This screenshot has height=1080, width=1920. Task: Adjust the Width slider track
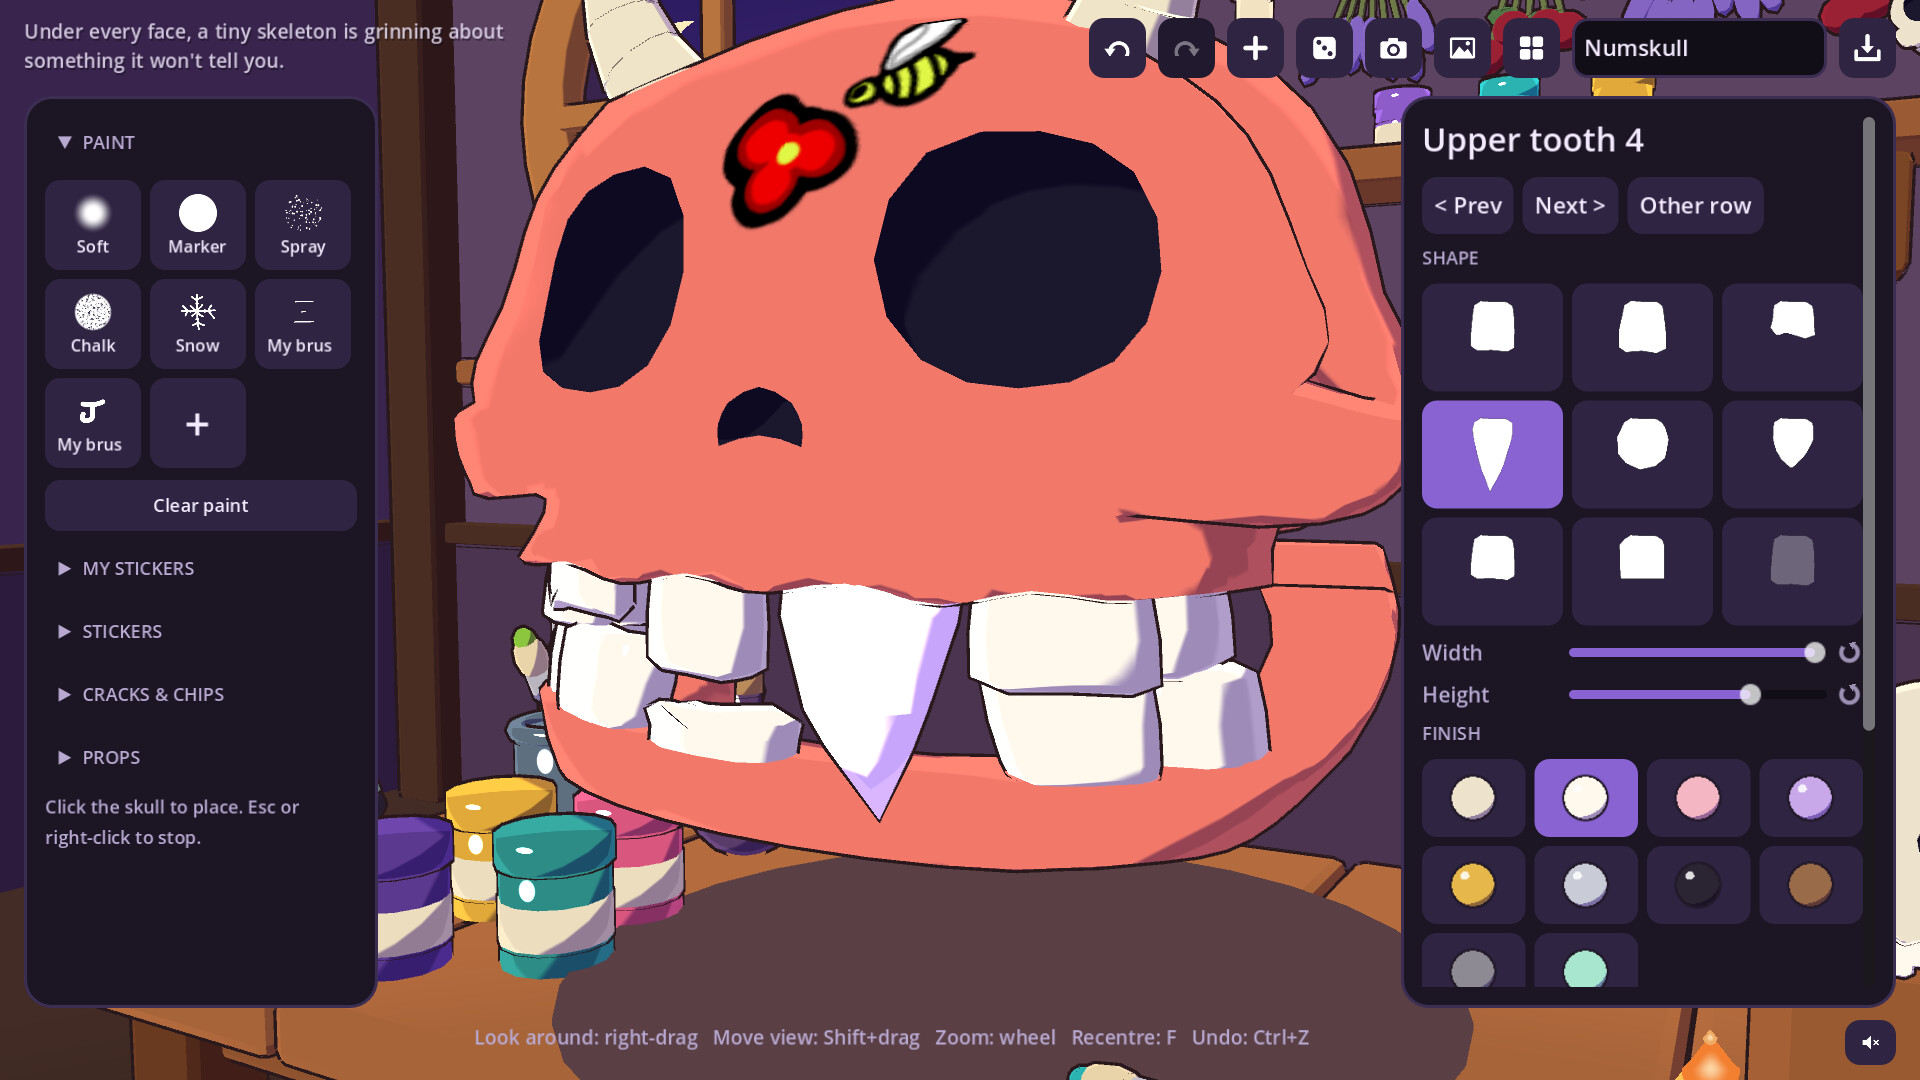(x=1697, y=652)
